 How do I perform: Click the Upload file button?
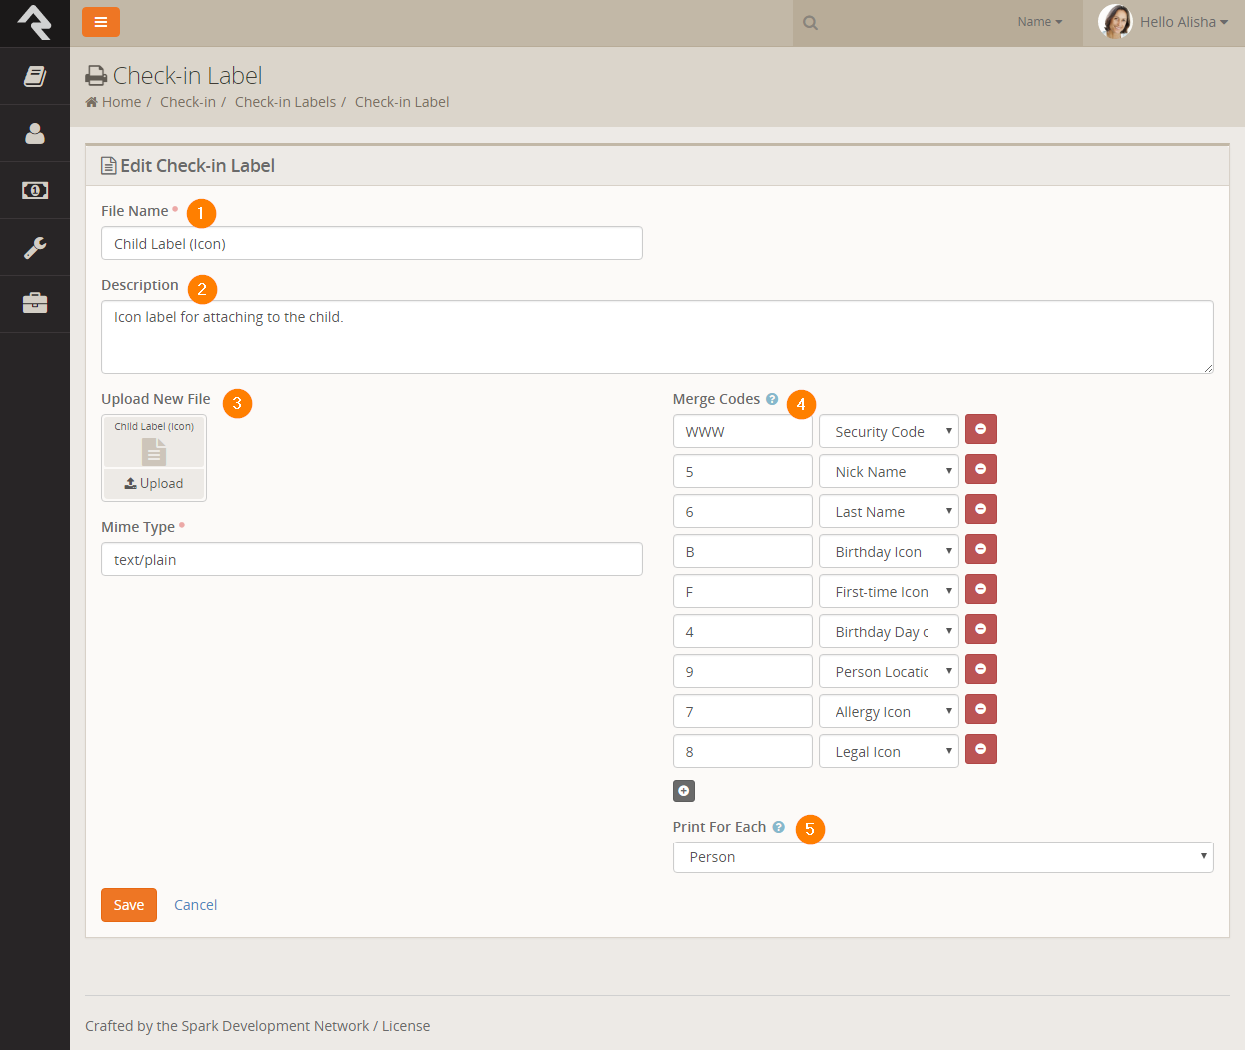tap(154, 483)
